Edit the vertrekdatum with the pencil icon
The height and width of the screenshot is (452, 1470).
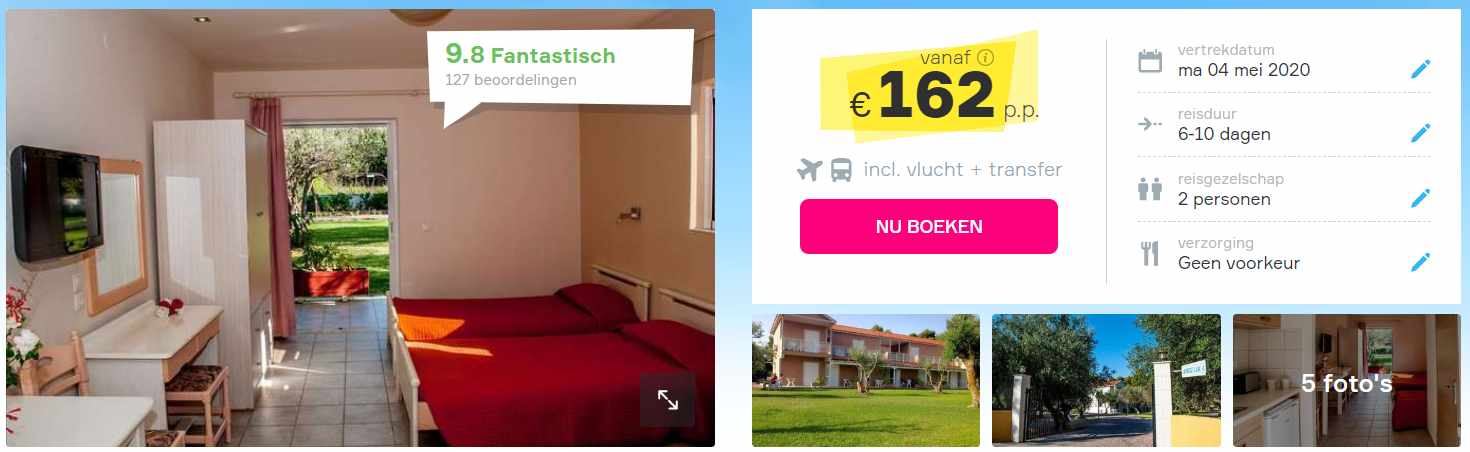point(1420,69)
